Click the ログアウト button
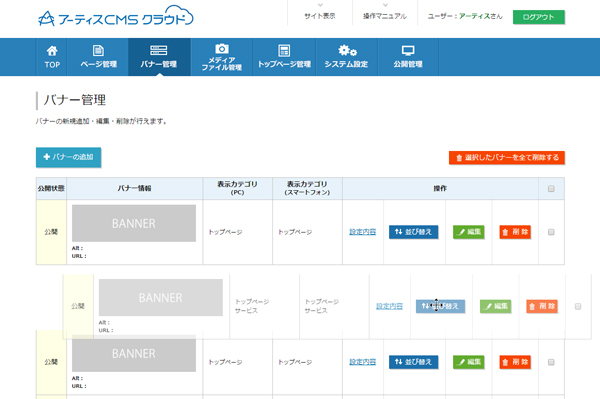Image resolution: width=600 pixels, height=399 pixels. tap(538, 17)
